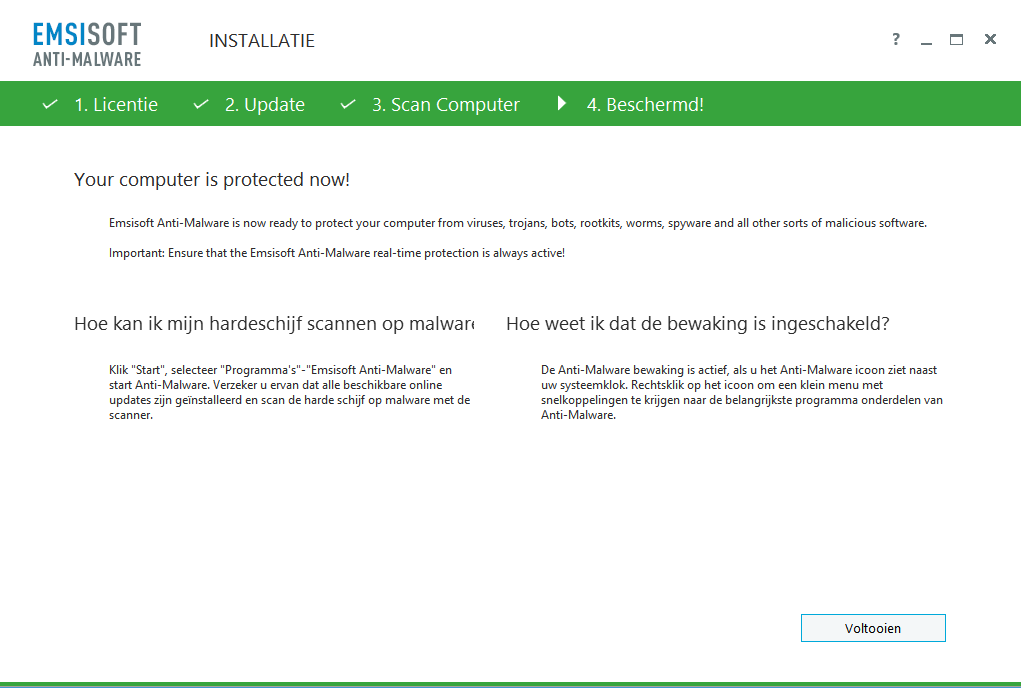This screenshot has width=1021, height=688.
Task: Close the installation window
Action: 990,39
